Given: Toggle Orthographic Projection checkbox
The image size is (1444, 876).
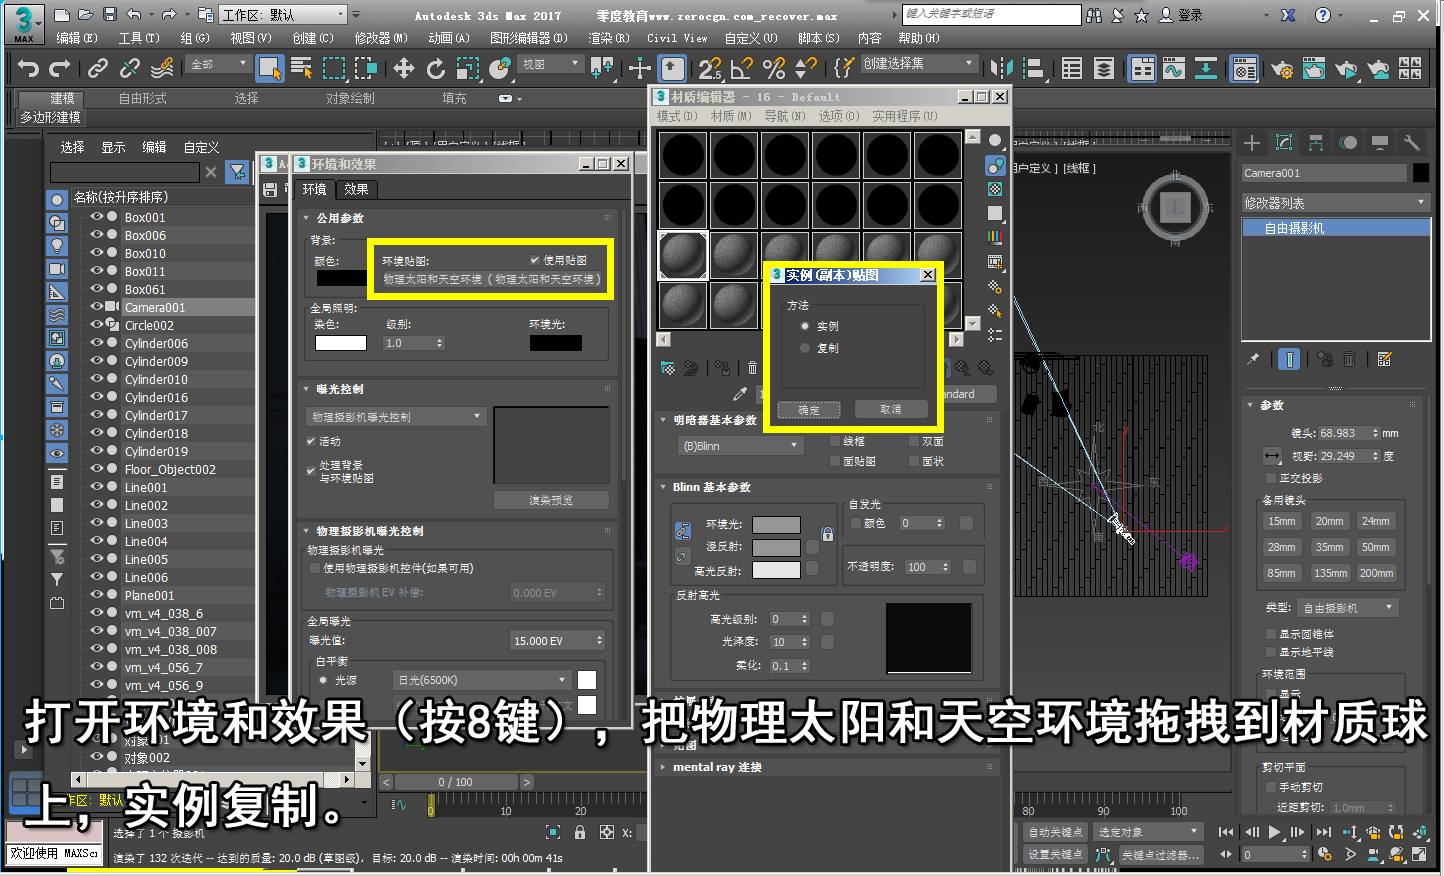Looking at the screenshot, I should click(1270, 478).
